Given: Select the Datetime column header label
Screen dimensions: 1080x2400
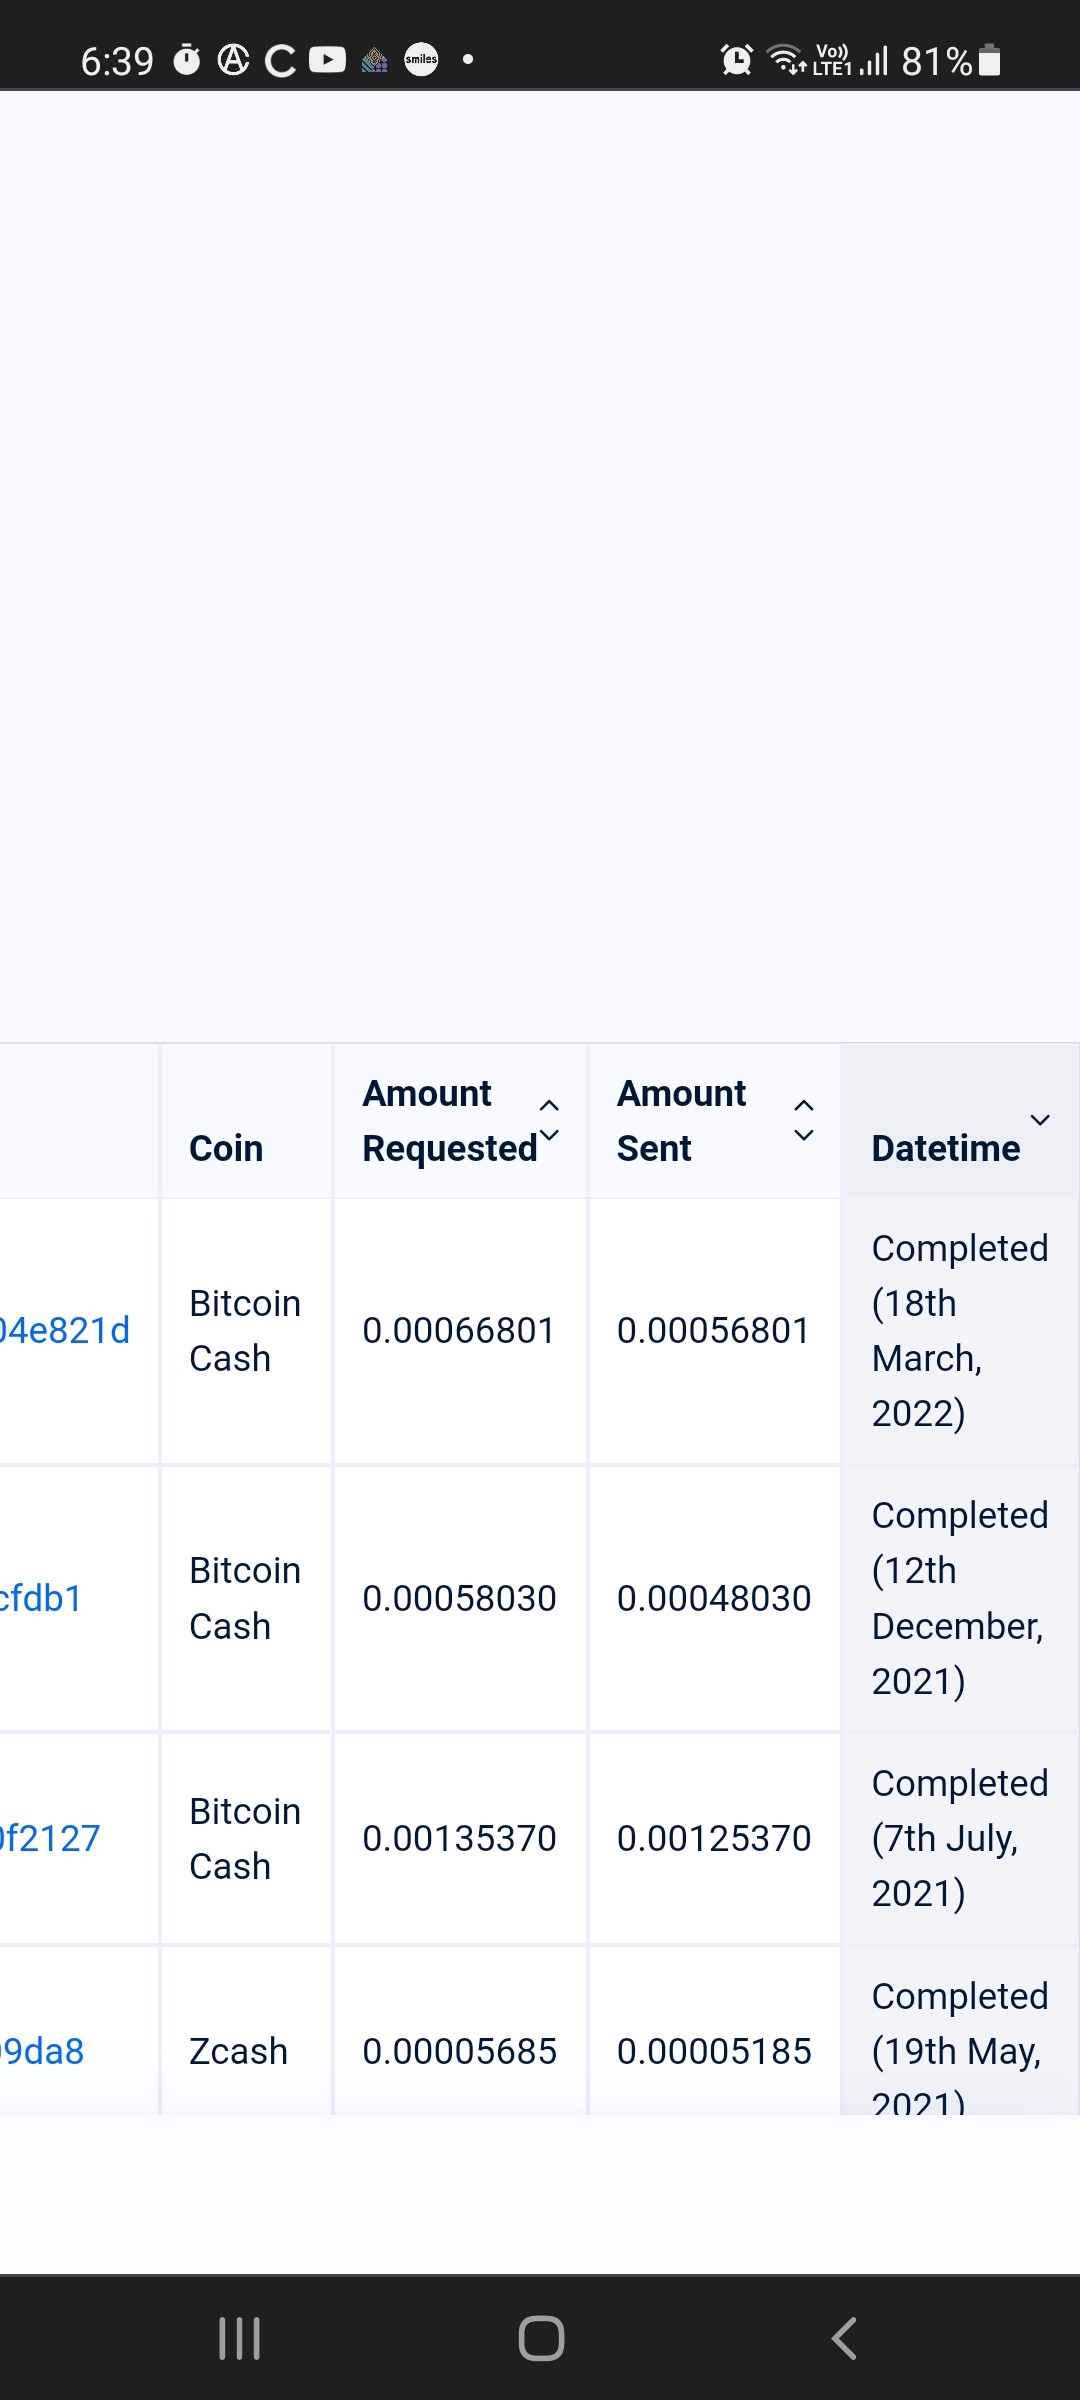Looking at the screenshot, I should click(946, 1148).
